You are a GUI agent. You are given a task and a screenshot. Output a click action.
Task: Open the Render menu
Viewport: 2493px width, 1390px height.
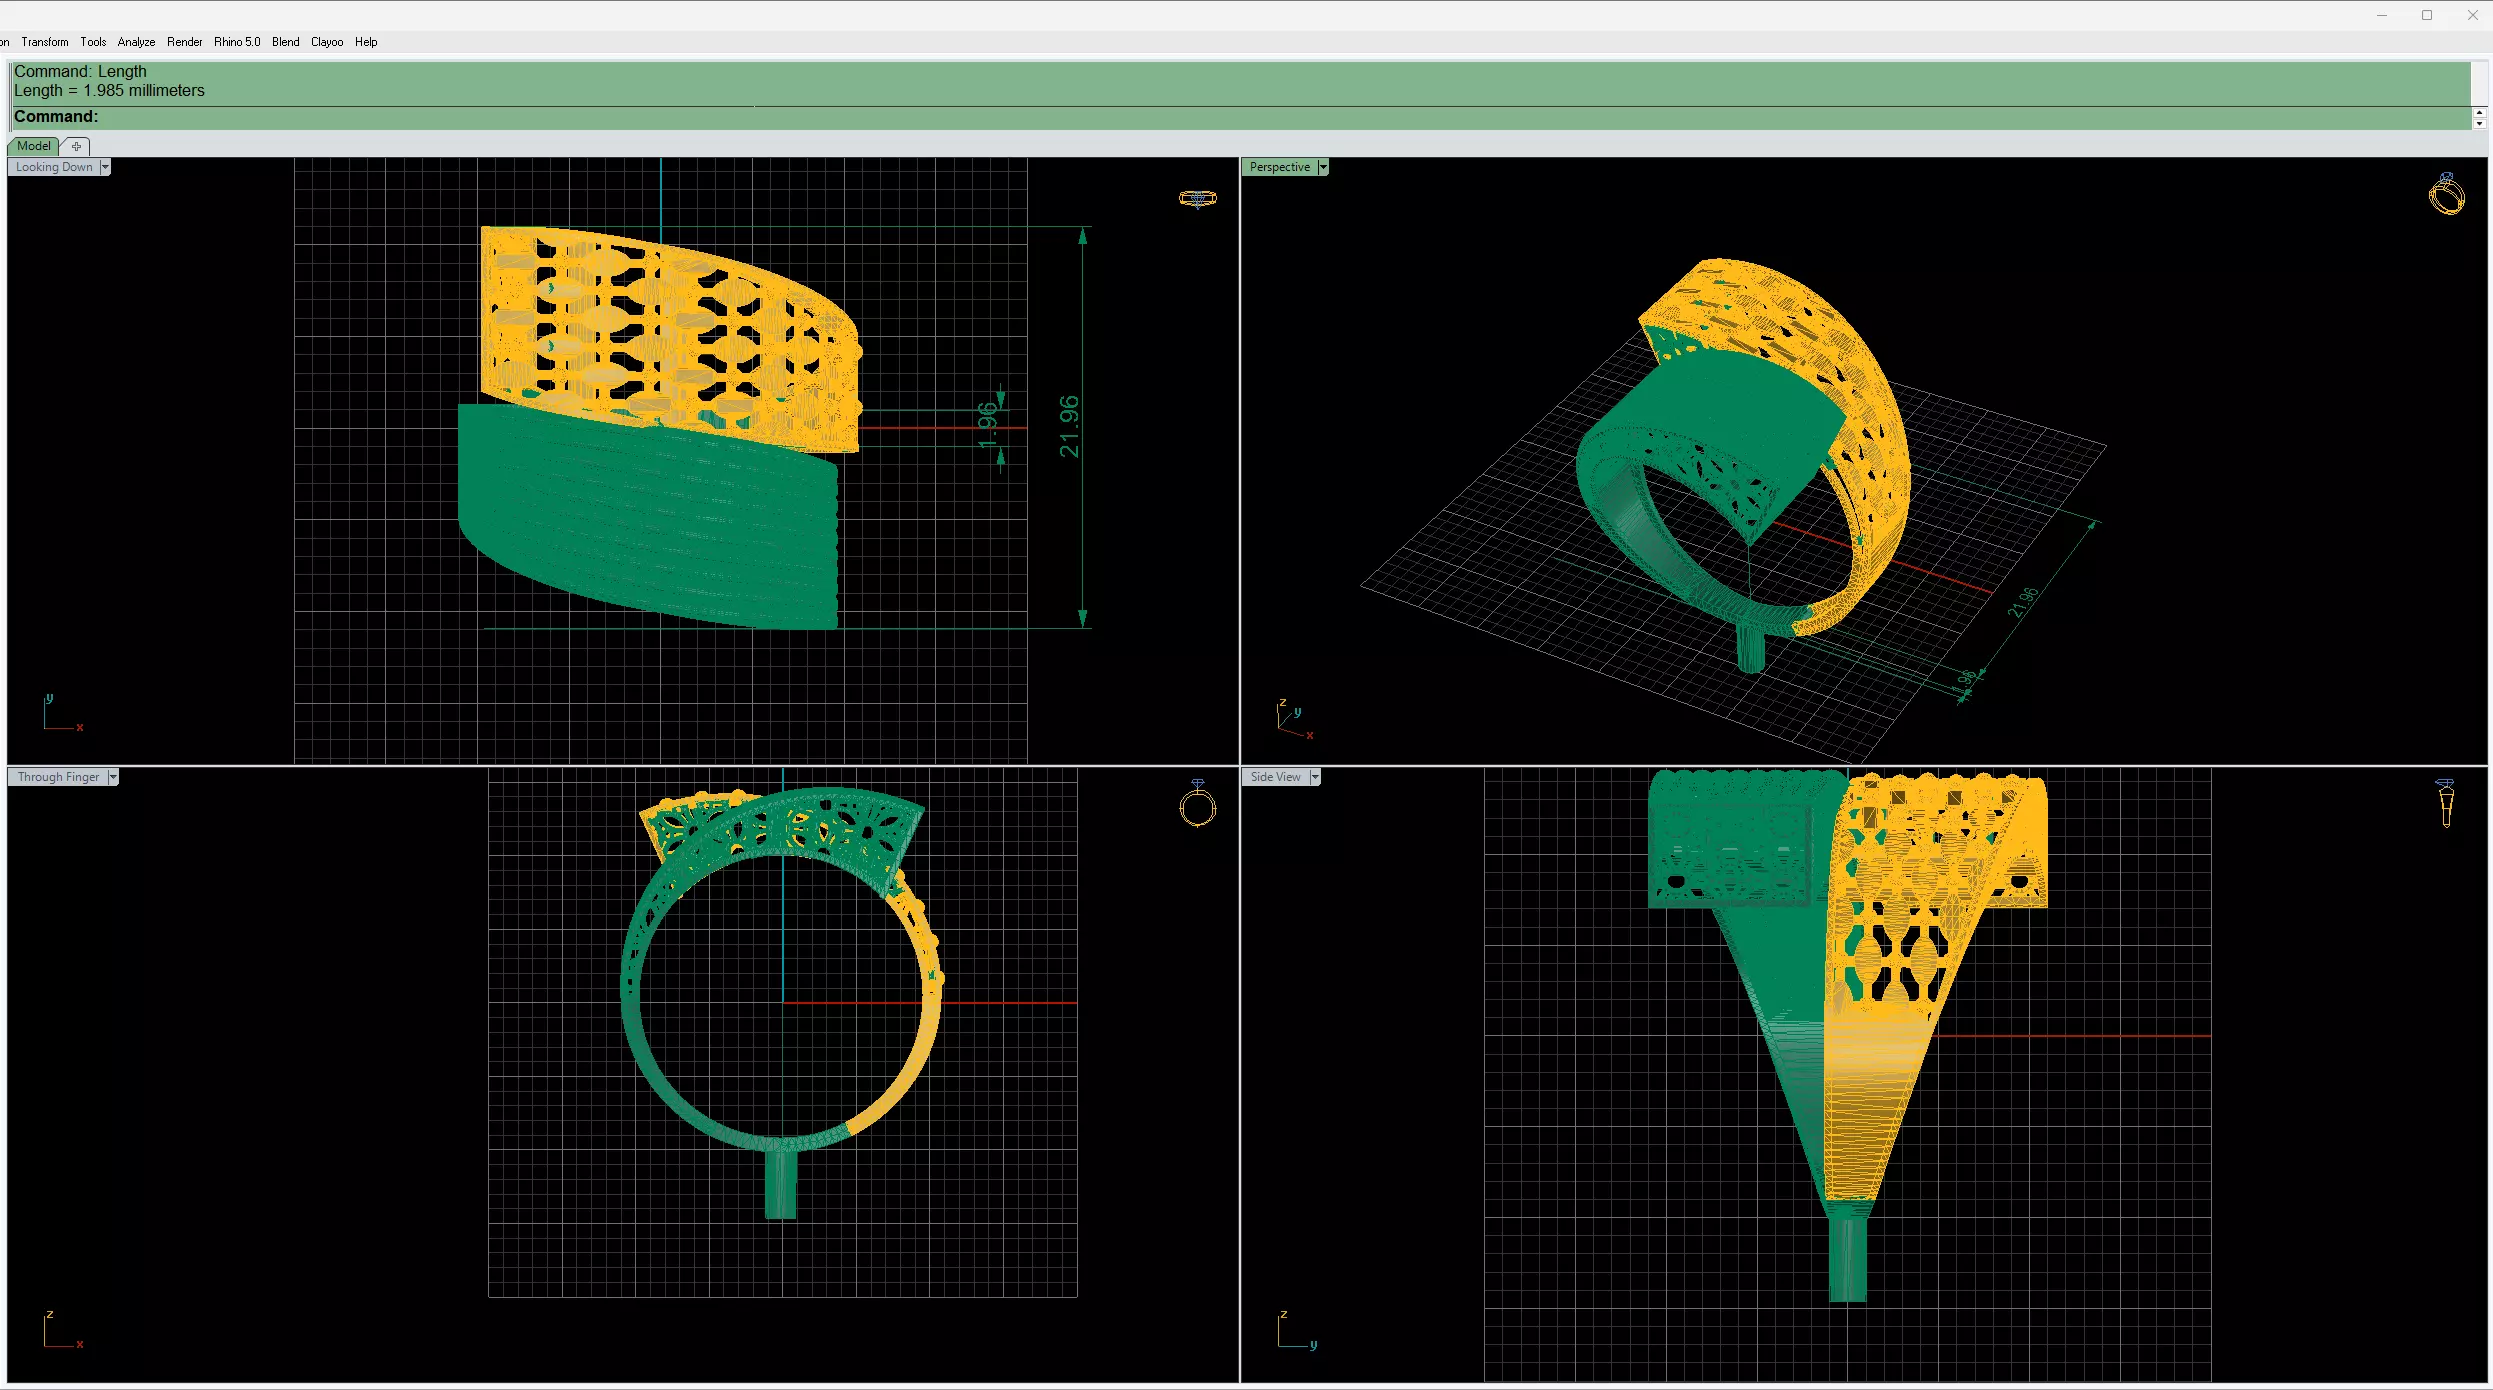[x=184, y=42]
